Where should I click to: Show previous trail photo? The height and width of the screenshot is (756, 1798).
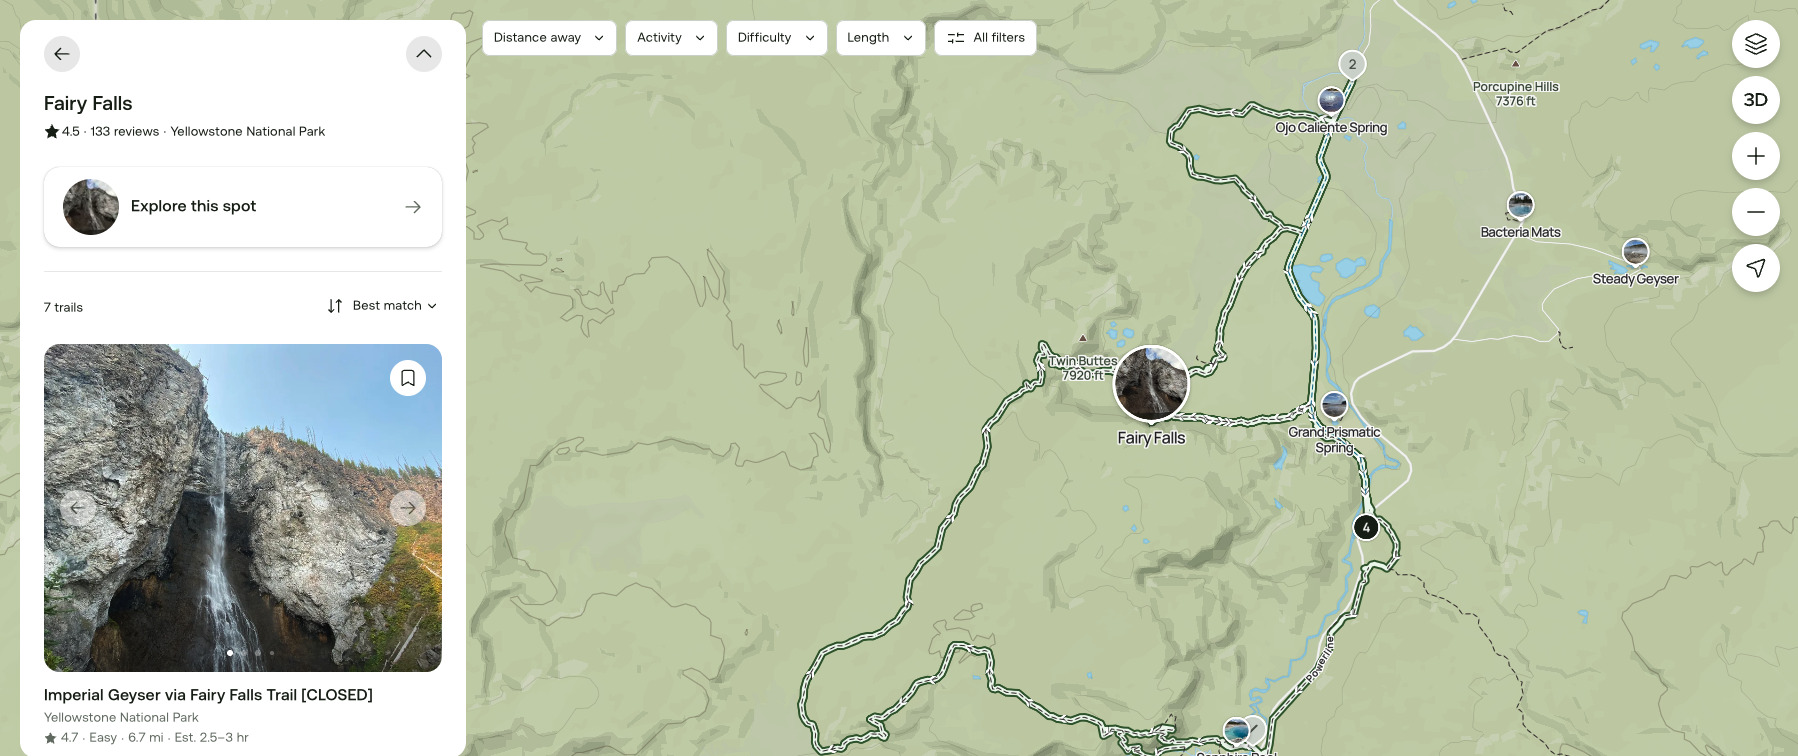pyautogui.click(x=78, y=508)
